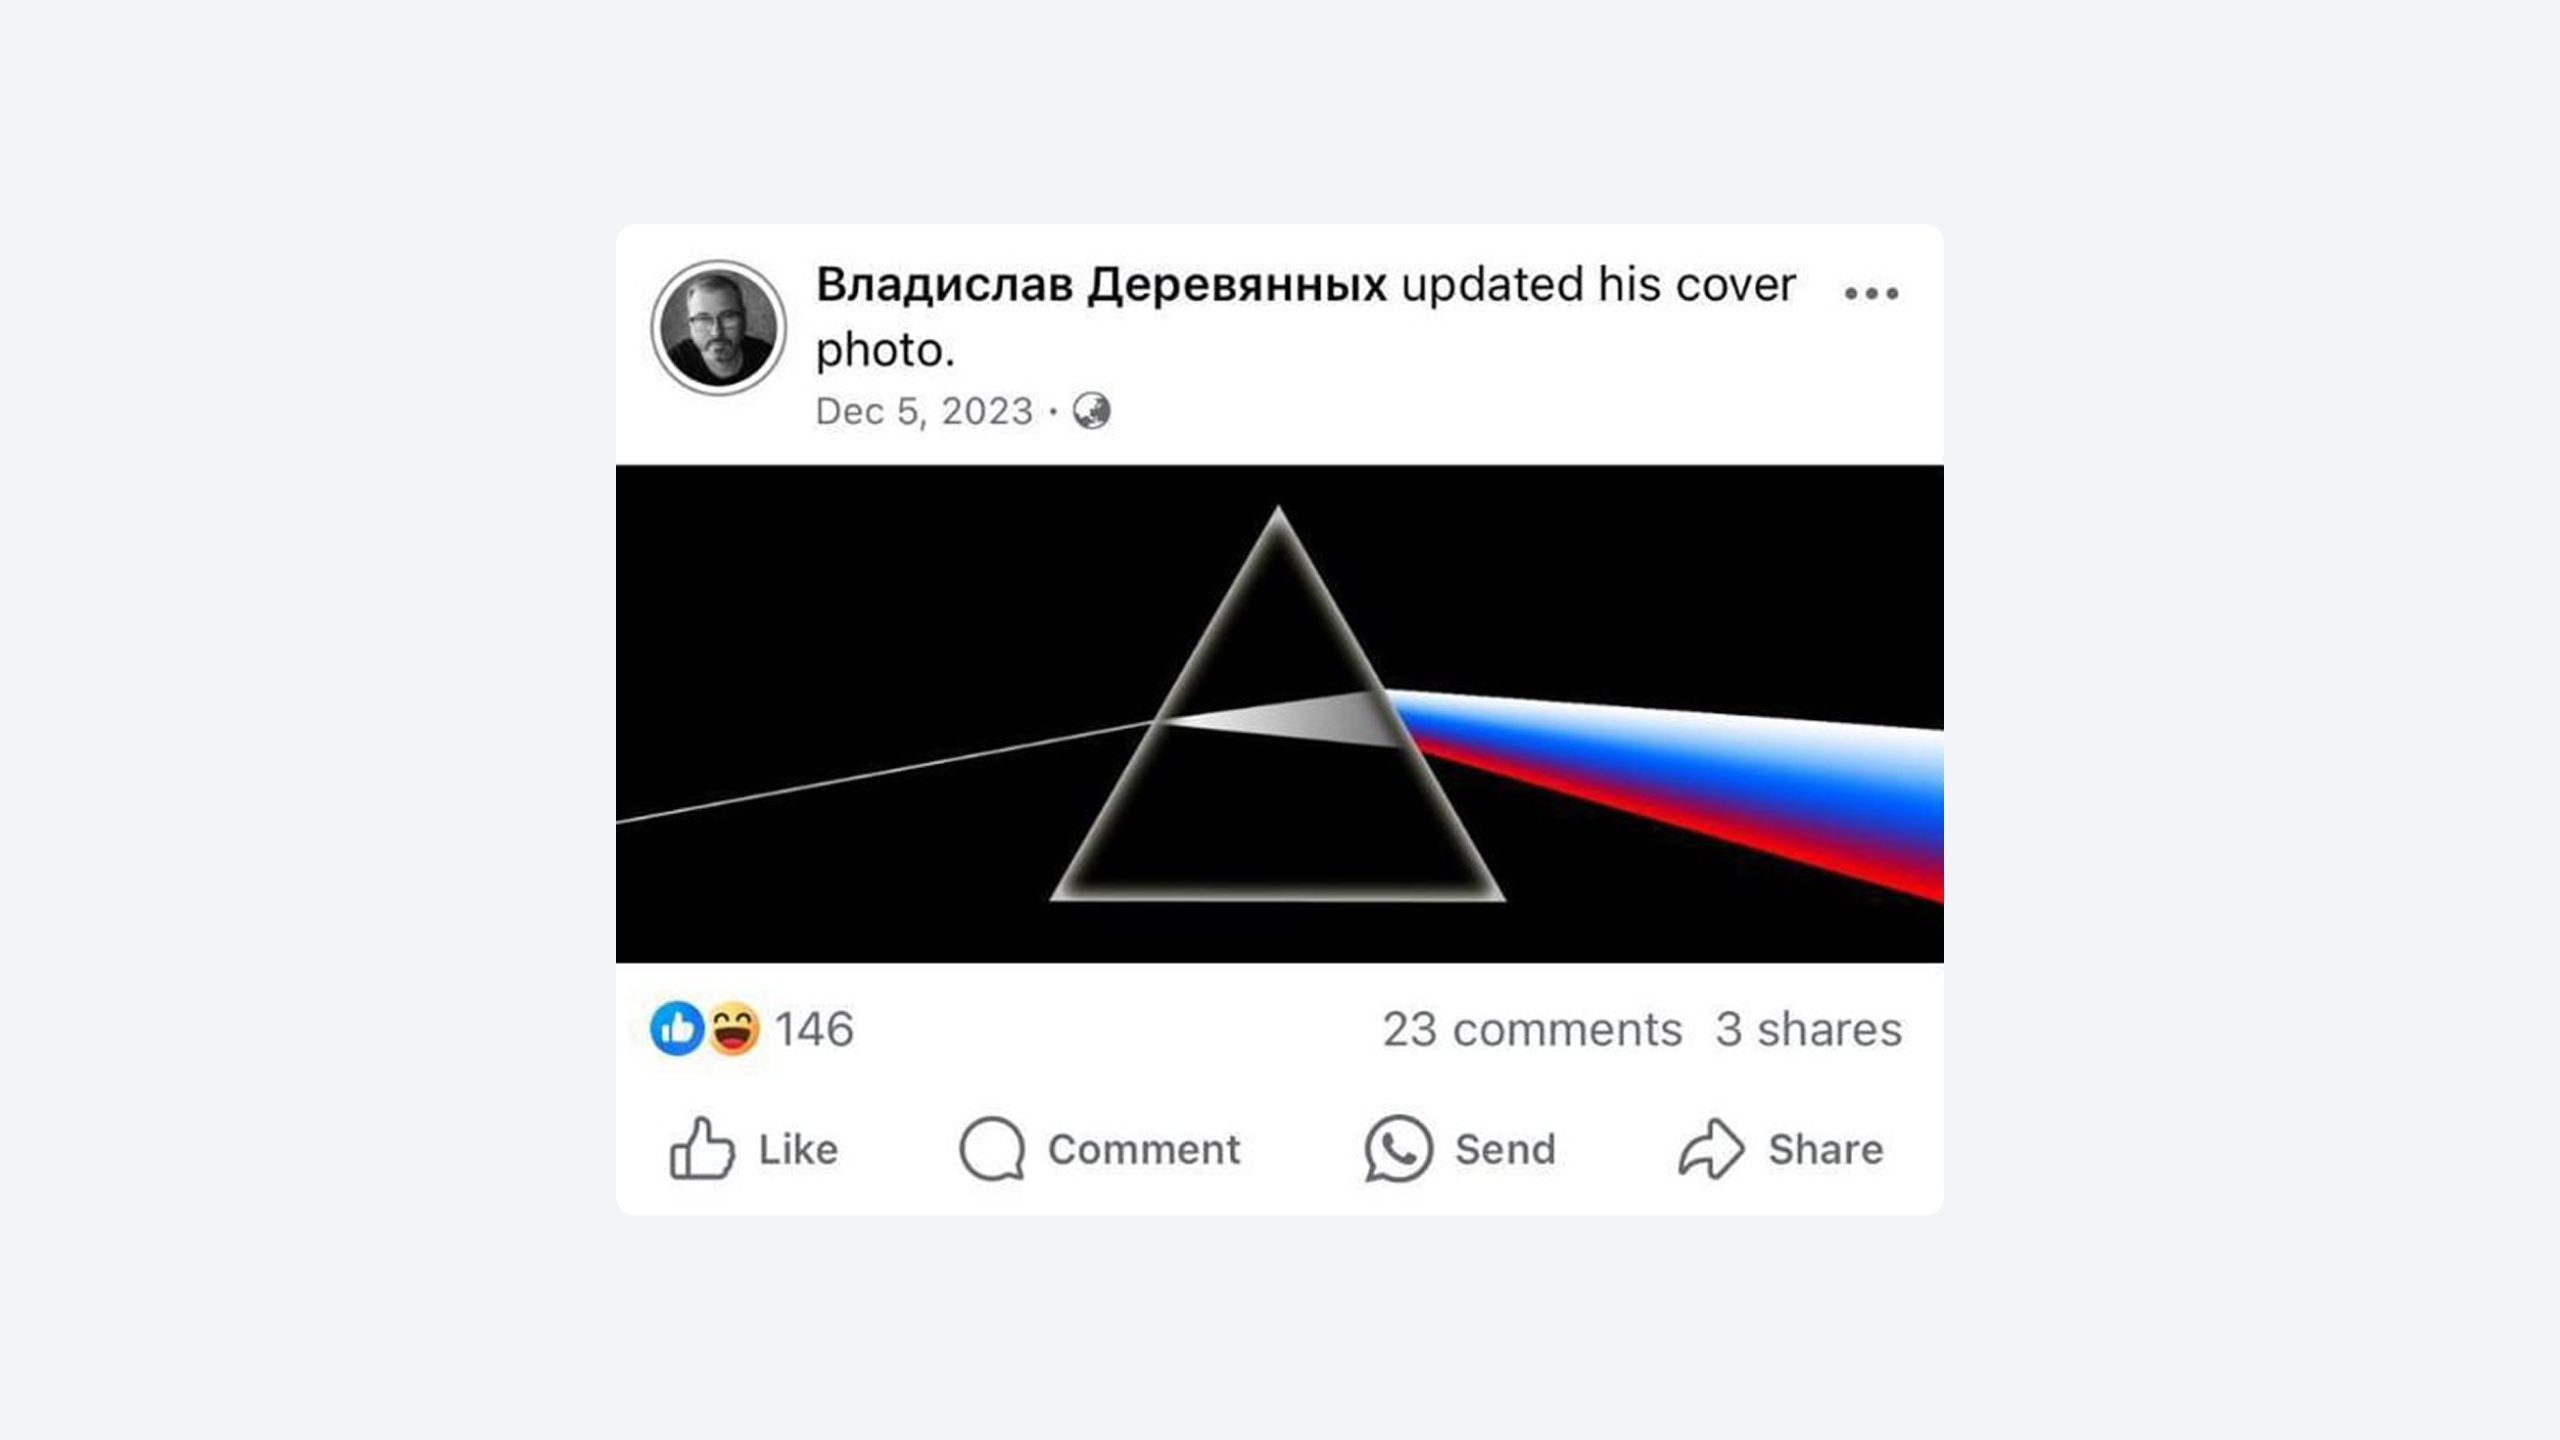2560x1440 pixels.
Task: Open the 23 comments link
Action: (x=1532, y=1029)
